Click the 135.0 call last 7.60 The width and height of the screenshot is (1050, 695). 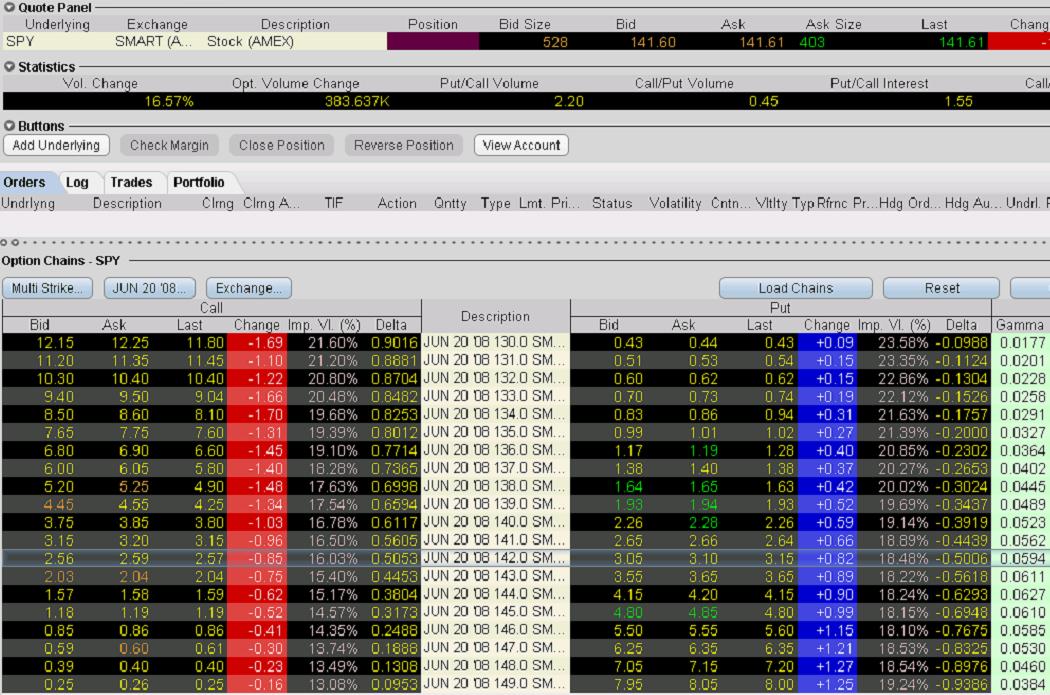click(209, 433)
